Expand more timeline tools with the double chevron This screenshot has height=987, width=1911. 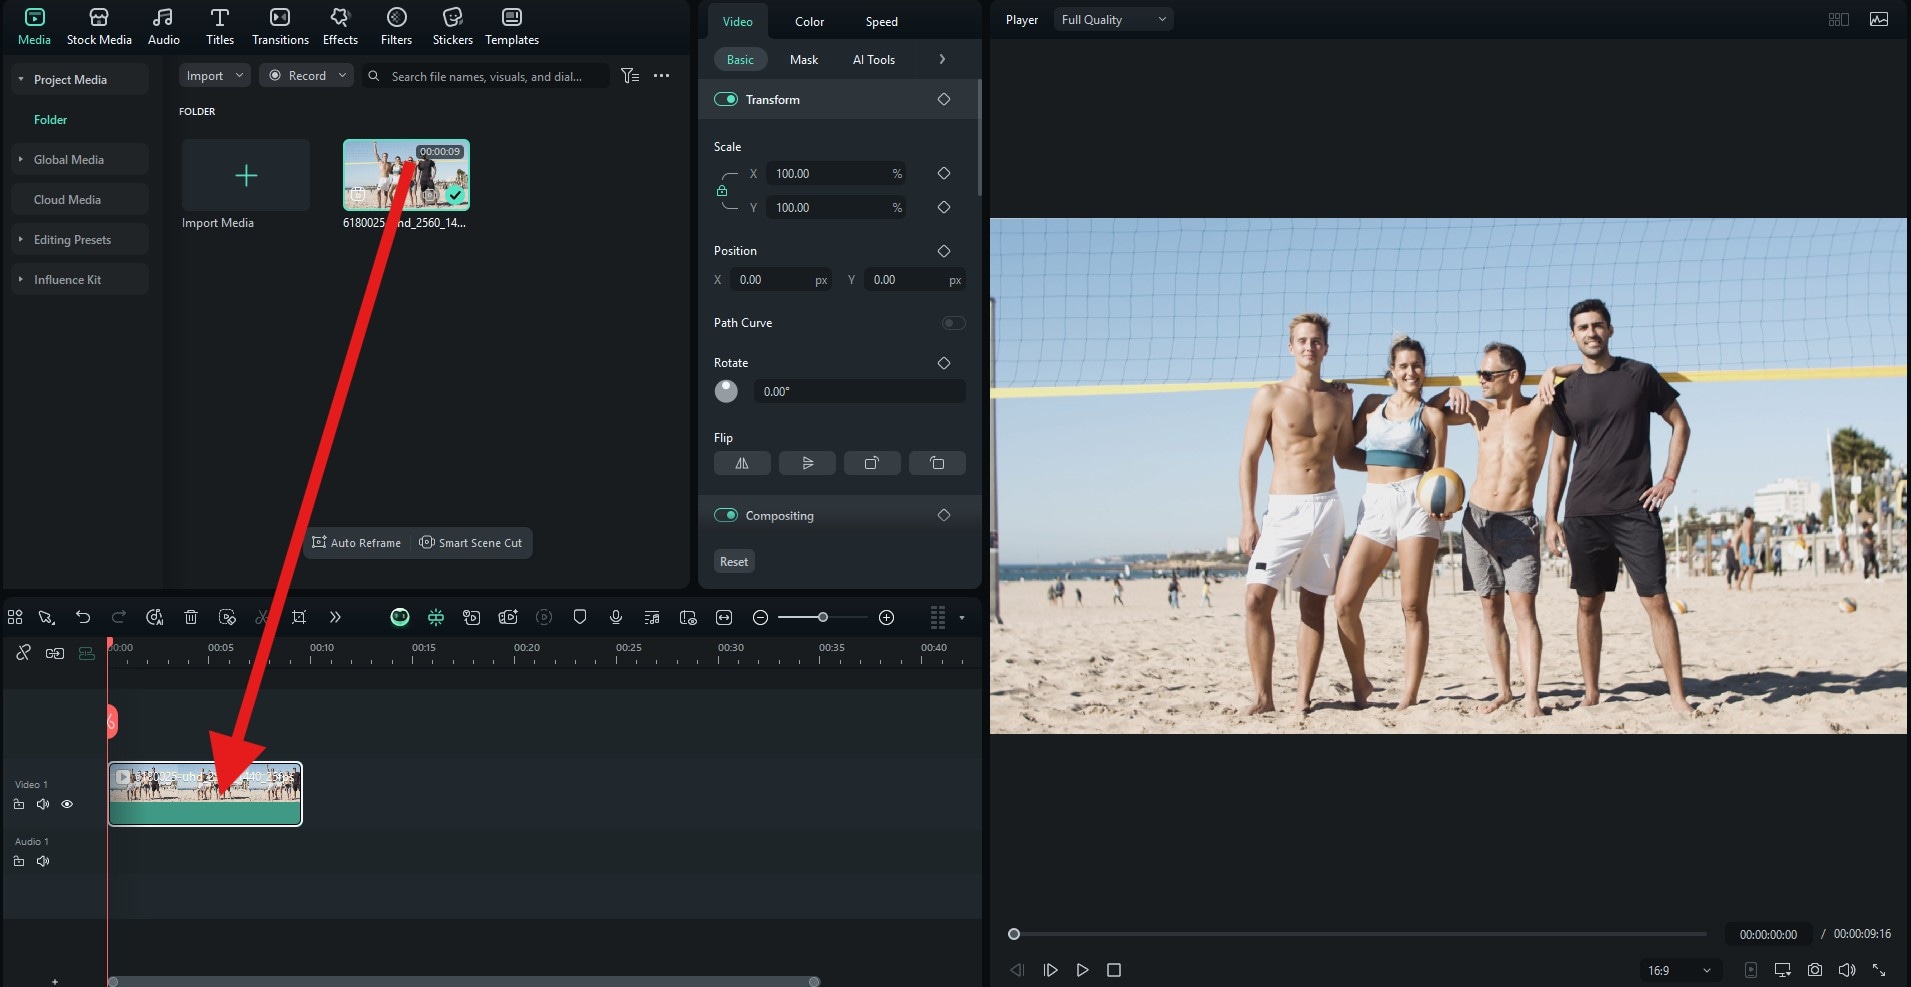pos(335,617)
